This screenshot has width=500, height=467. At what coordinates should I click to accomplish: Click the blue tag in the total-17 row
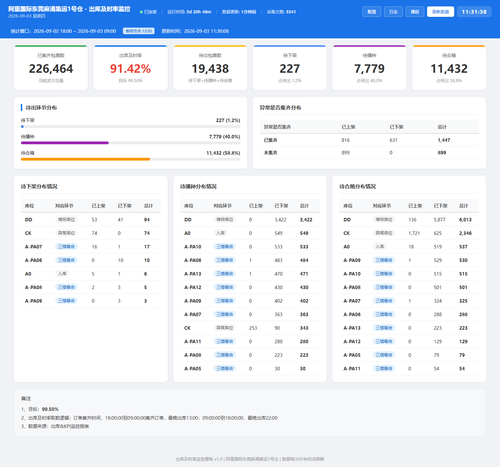point(66,247)
